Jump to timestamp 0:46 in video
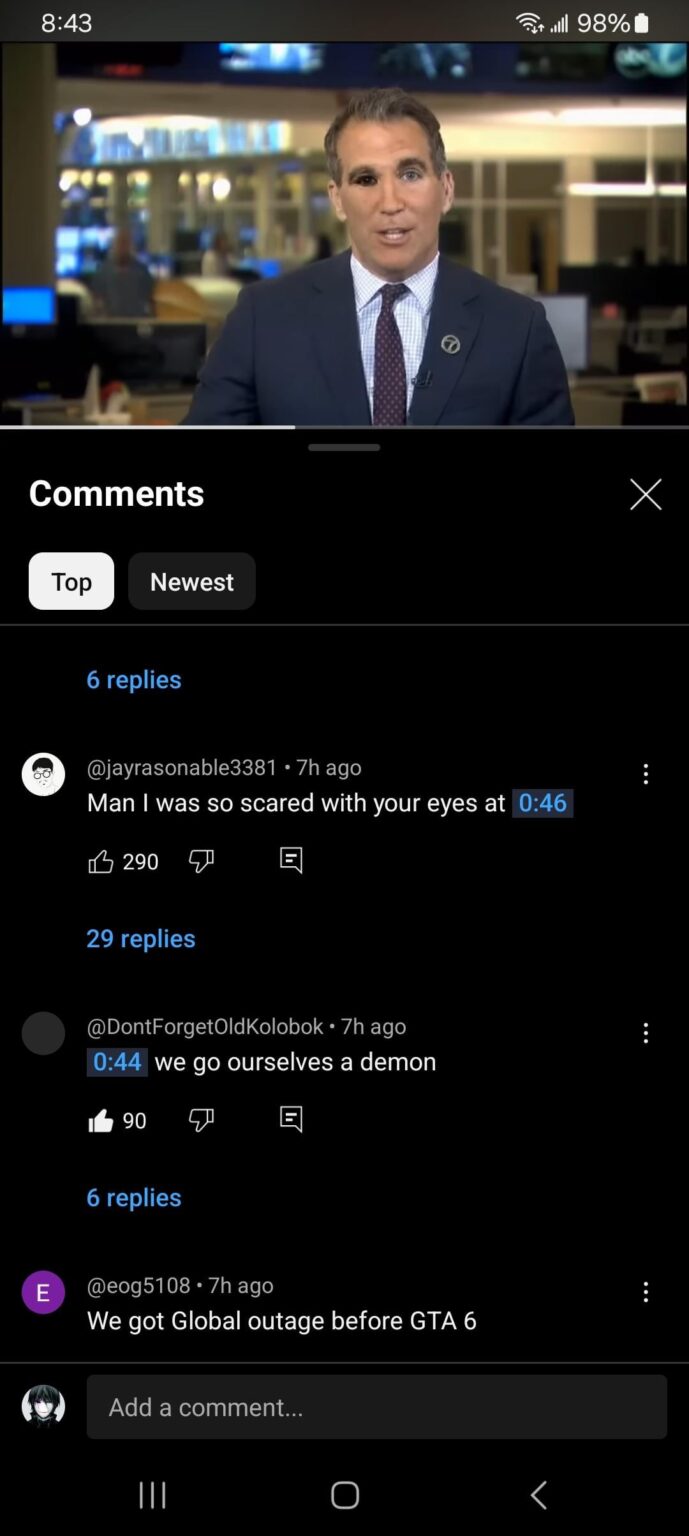Screen dimensions: 689x1536 [543, 803]
